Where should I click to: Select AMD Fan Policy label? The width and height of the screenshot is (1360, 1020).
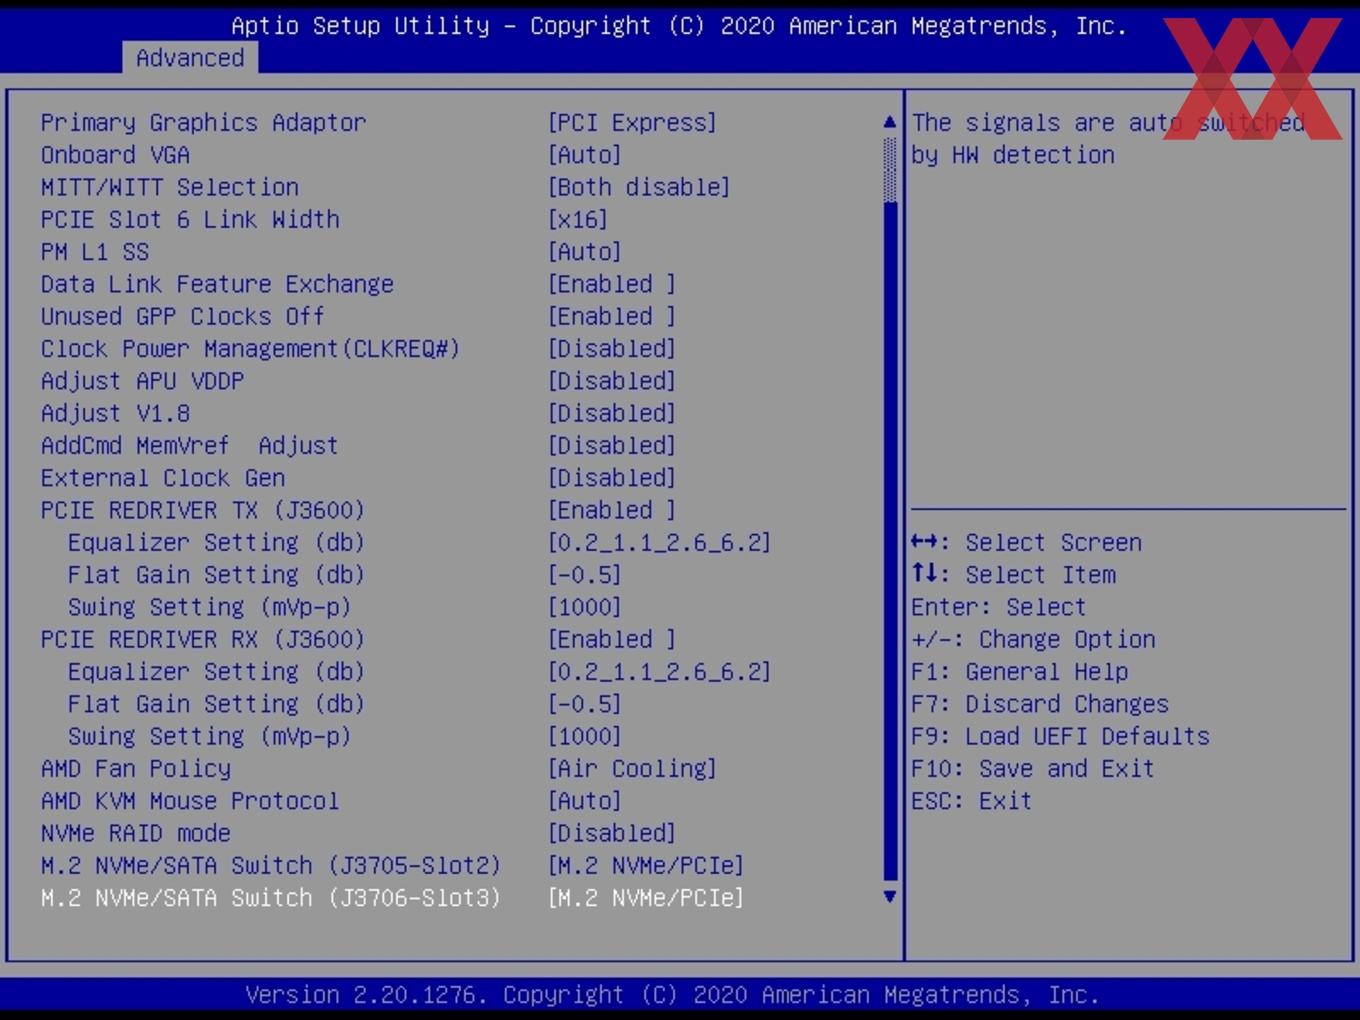click(x=135, y=768)
